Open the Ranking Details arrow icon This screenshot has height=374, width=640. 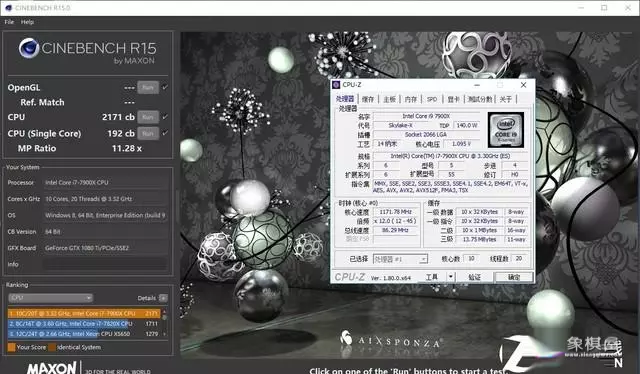coord(163,298)
